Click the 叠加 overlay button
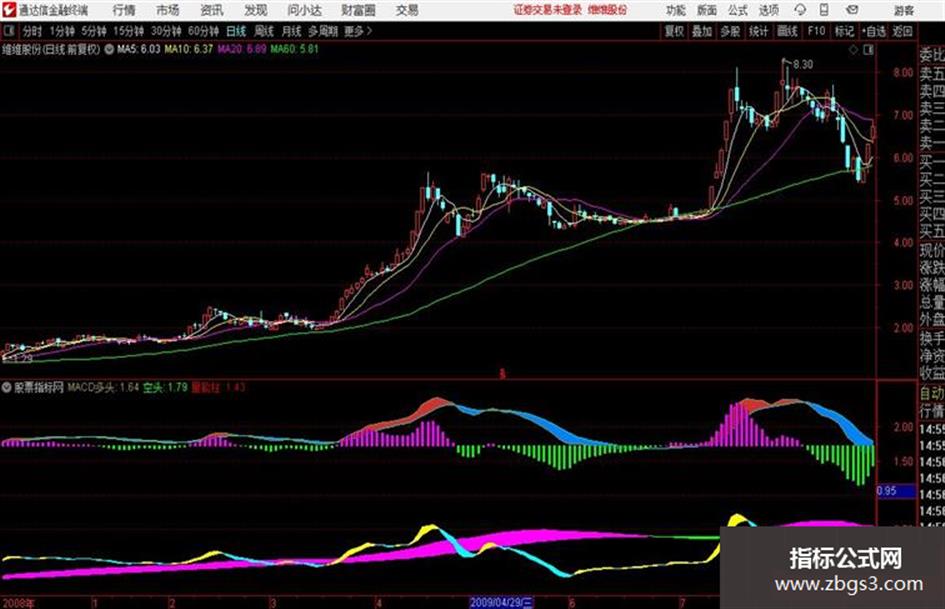 [x=702, y=31]
